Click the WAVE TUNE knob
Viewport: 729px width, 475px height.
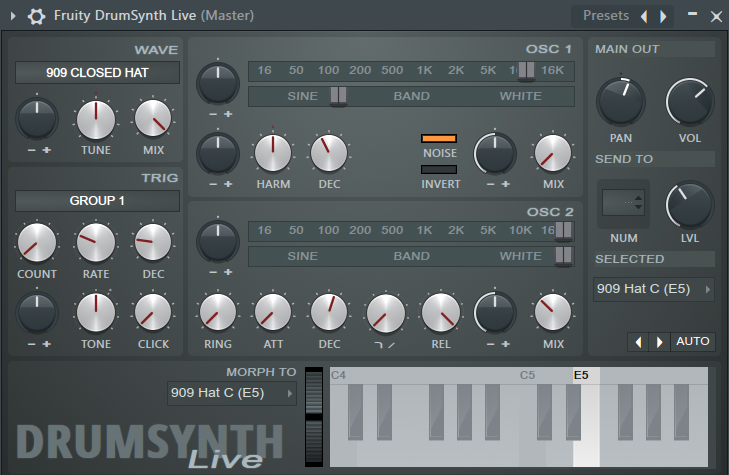pyautogui.click(x=96, y=119)
